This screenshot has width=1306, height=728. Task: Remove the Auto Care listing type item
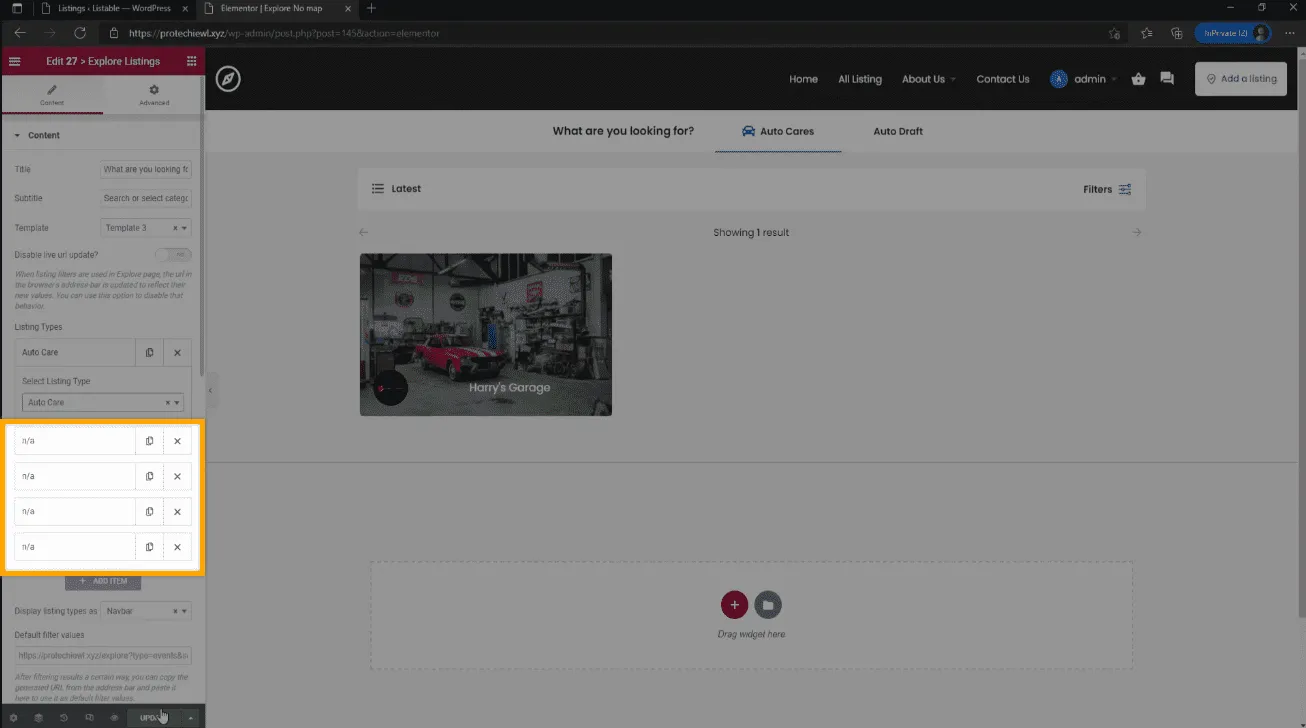tap(177, 353)
